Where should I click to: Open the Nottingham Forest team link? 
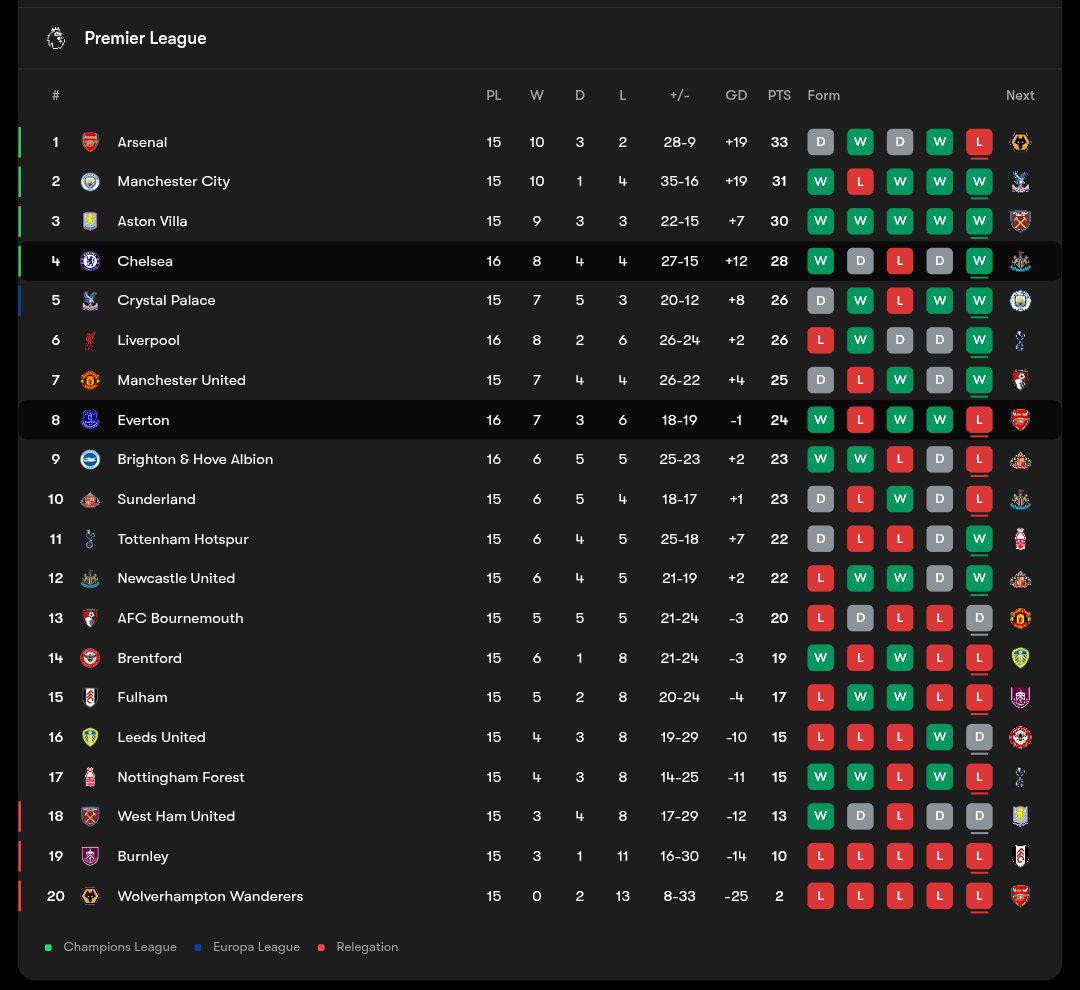[x=180, y=777]
